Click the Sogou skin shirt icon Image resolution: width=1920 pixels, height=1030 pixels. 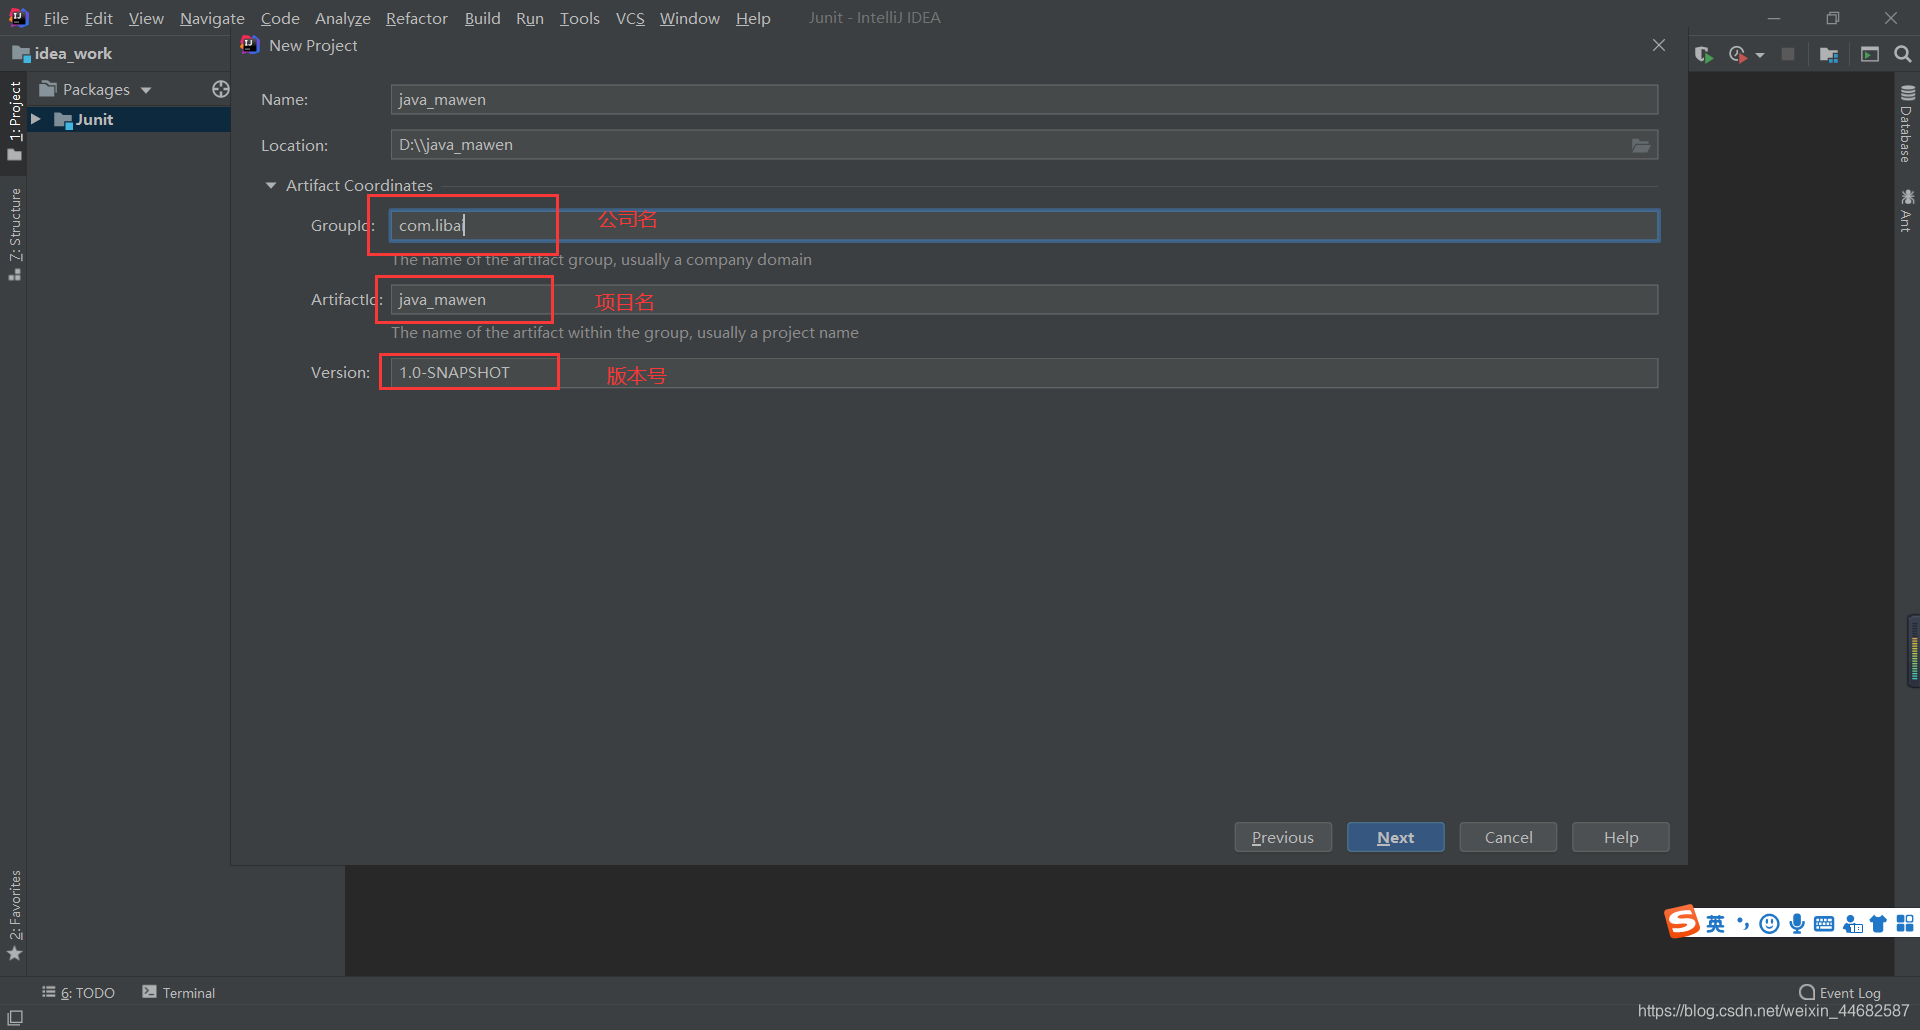tap(1878, 923)
